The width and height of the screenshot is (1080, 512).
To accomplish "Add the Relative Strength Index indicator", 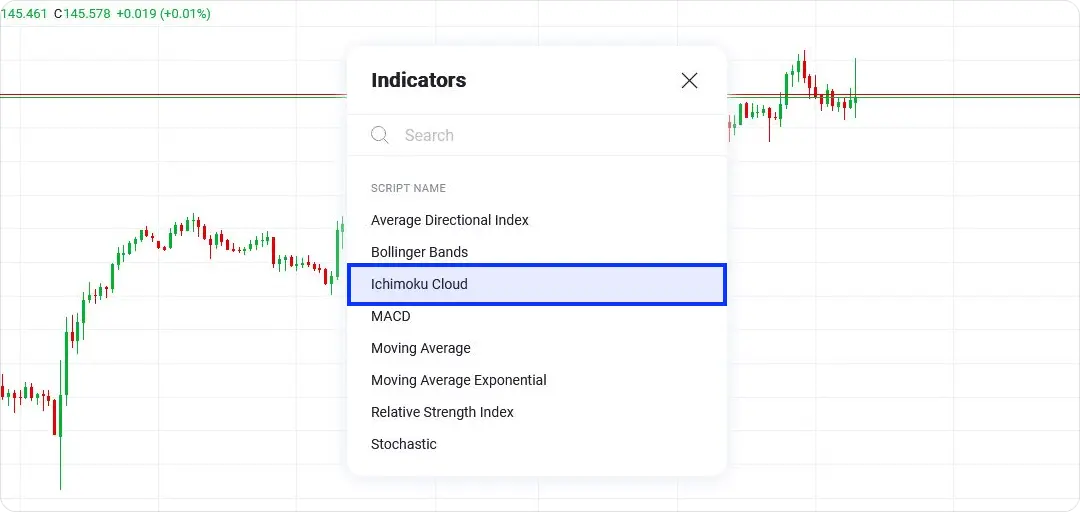I will (x=442, y=412).
